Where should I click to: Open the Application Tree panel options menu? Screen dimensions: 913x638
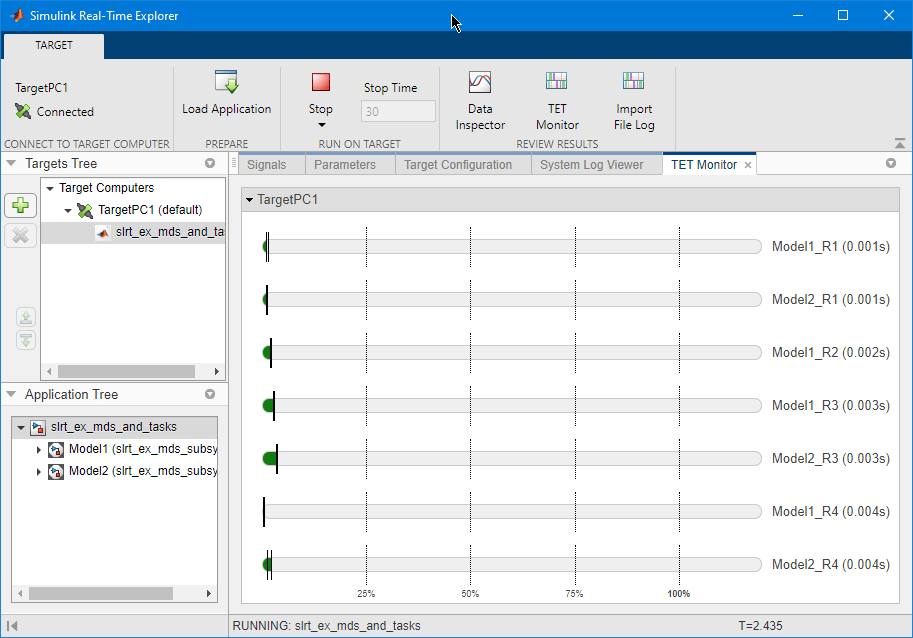point(210,395)
